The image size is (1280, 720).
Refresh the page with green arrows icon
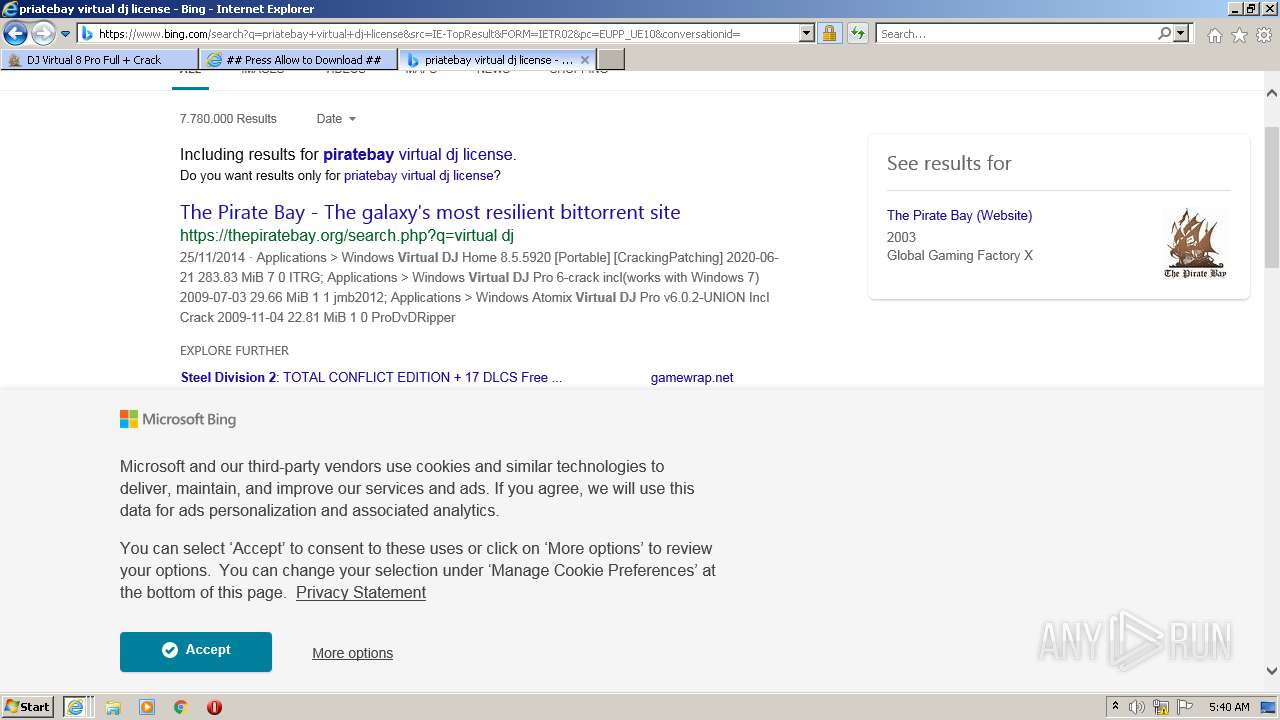point(858,34)
